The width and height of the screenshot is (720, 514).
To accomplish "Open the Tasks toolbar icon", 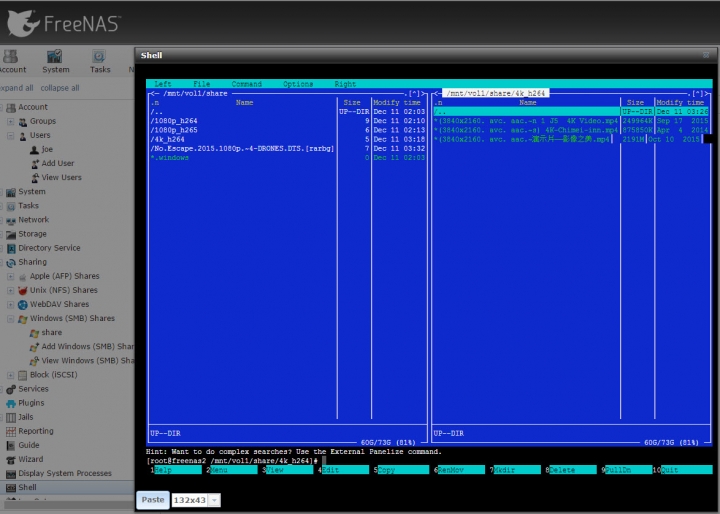I will tap(99, 56).
